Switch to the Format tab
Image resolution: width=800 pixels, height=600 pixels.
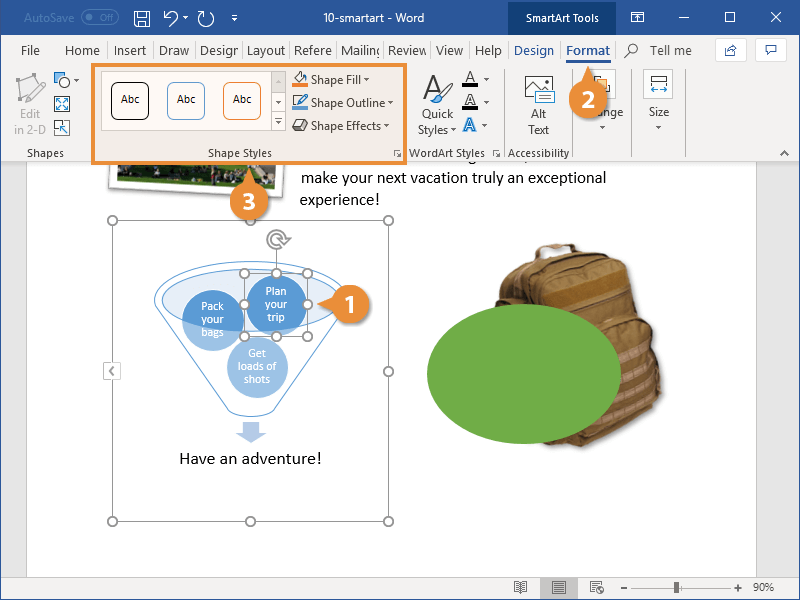[588, 50]
